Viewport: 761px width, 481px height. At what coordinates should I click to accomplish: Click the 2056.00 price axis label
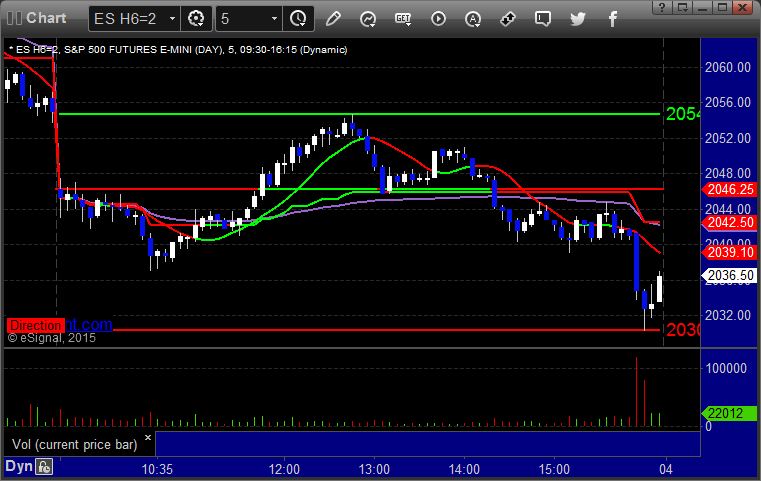coord(728,102)
